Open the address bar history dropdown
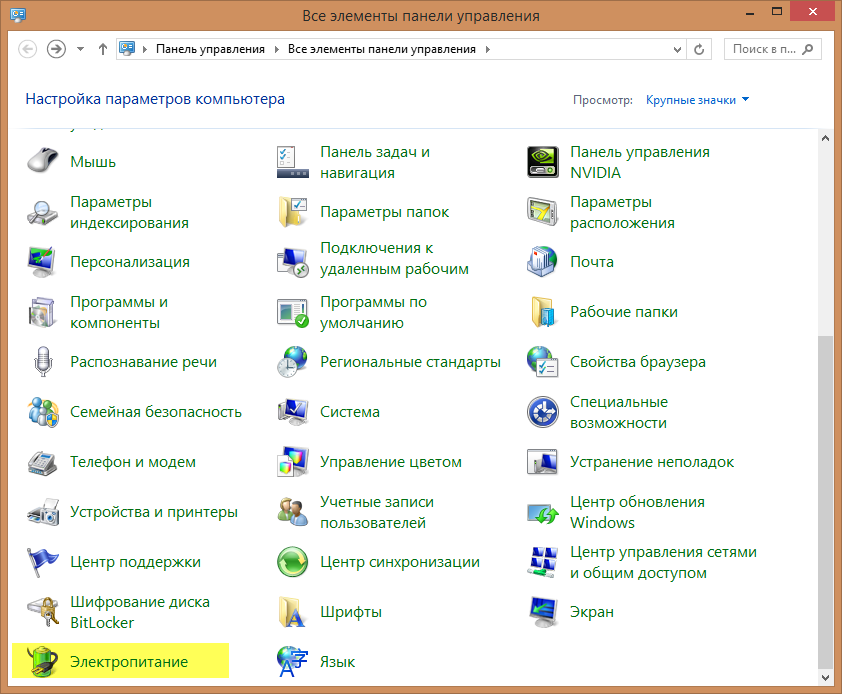This screenshot has height=694, width=842. click(677, 49)
